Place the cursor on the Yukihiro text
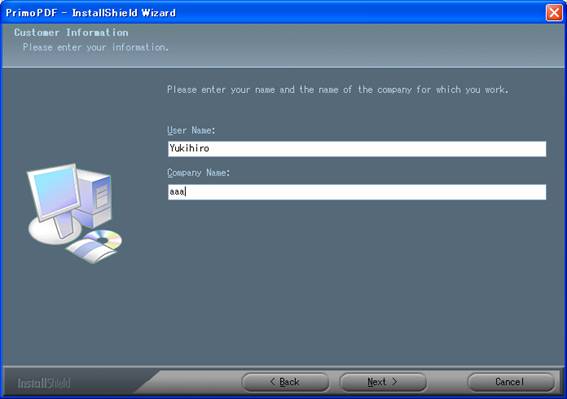 click(x=189, y=148)
